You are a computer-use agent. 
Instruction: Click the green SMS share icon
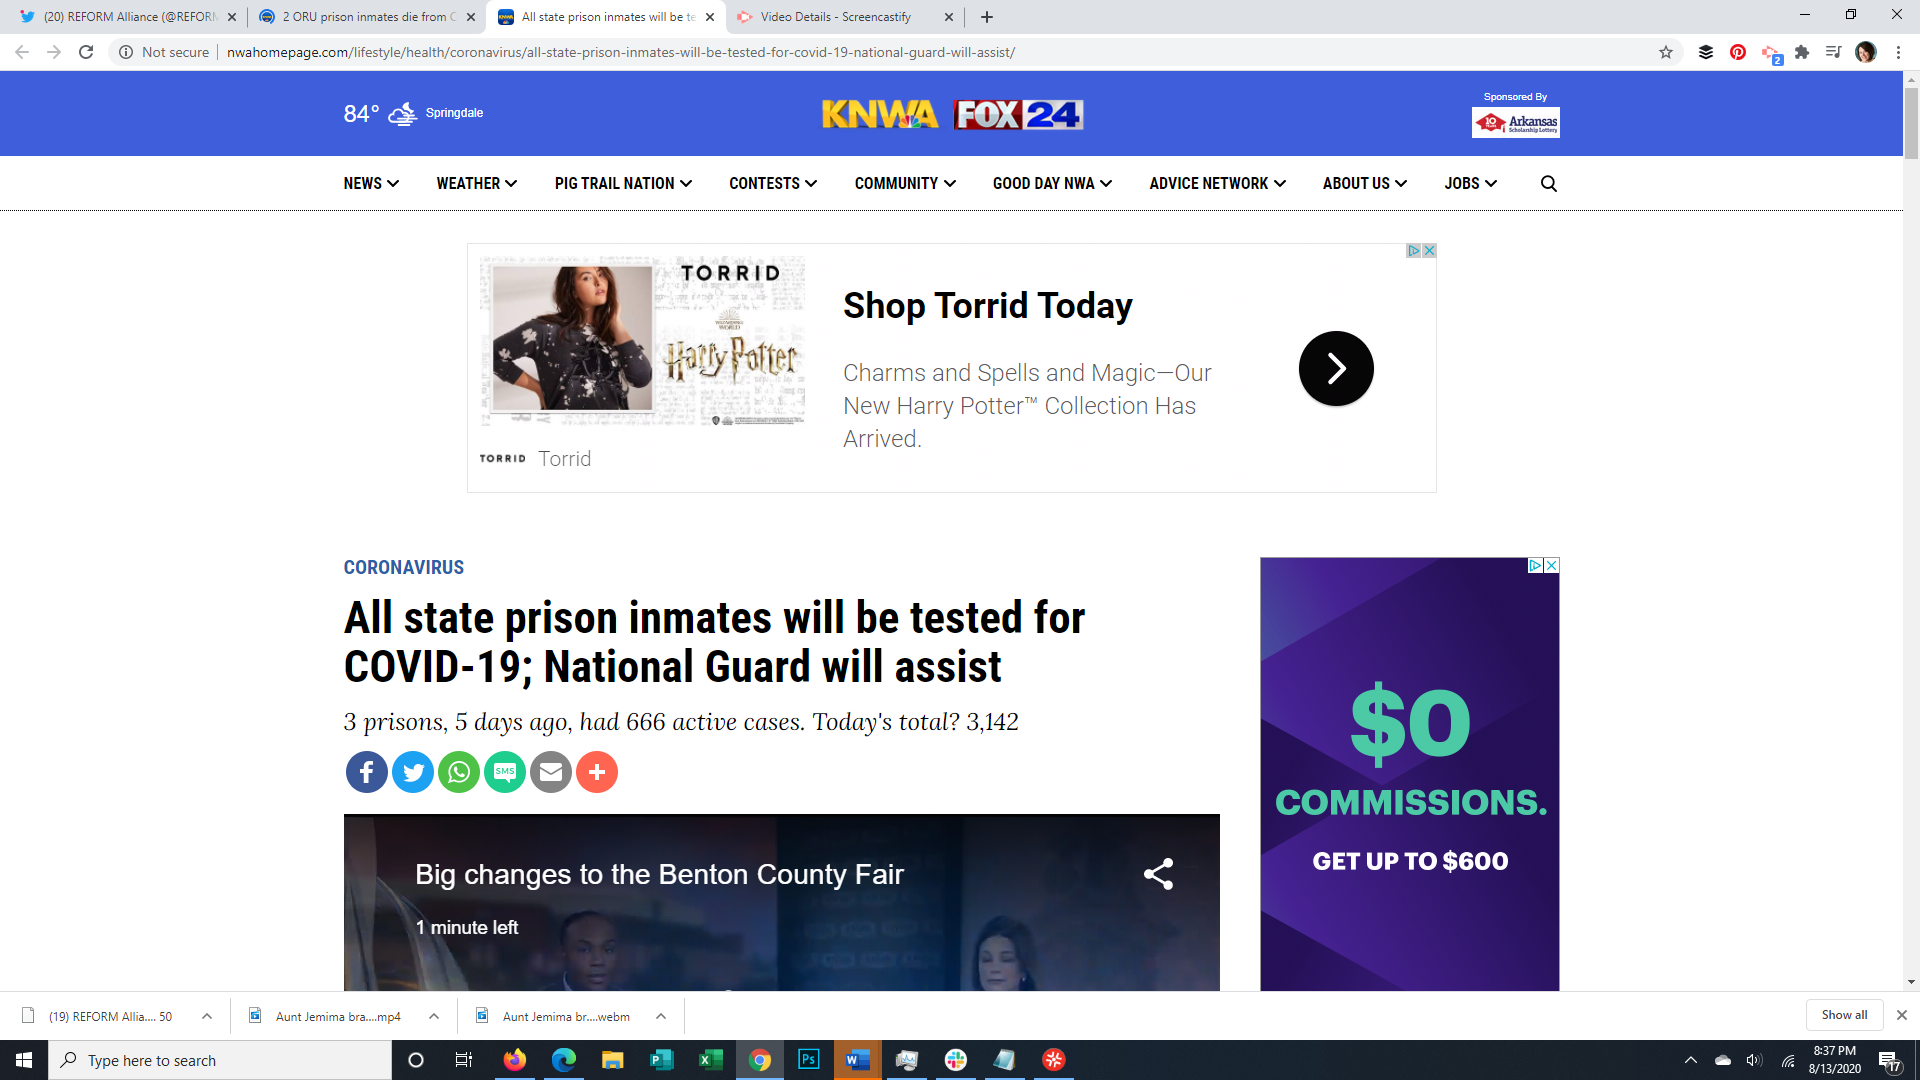click(x=505, y=772)
